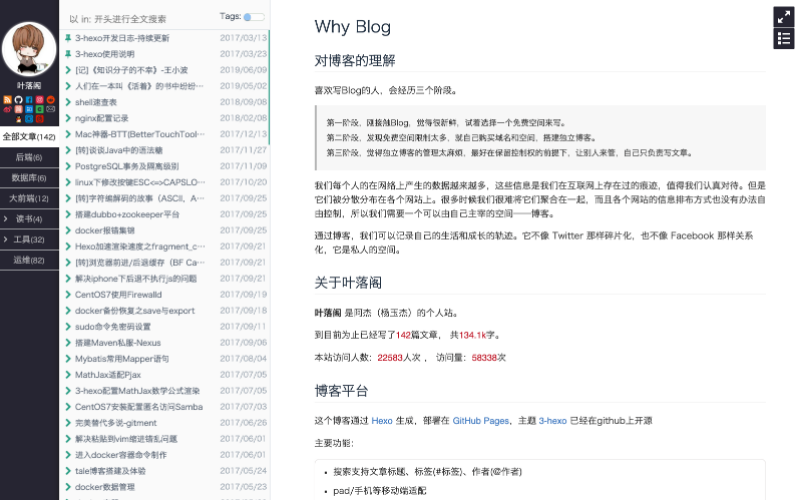Expand the 读书 category
The width and height of the screenshot is (800, 500).
click(29, 218)
